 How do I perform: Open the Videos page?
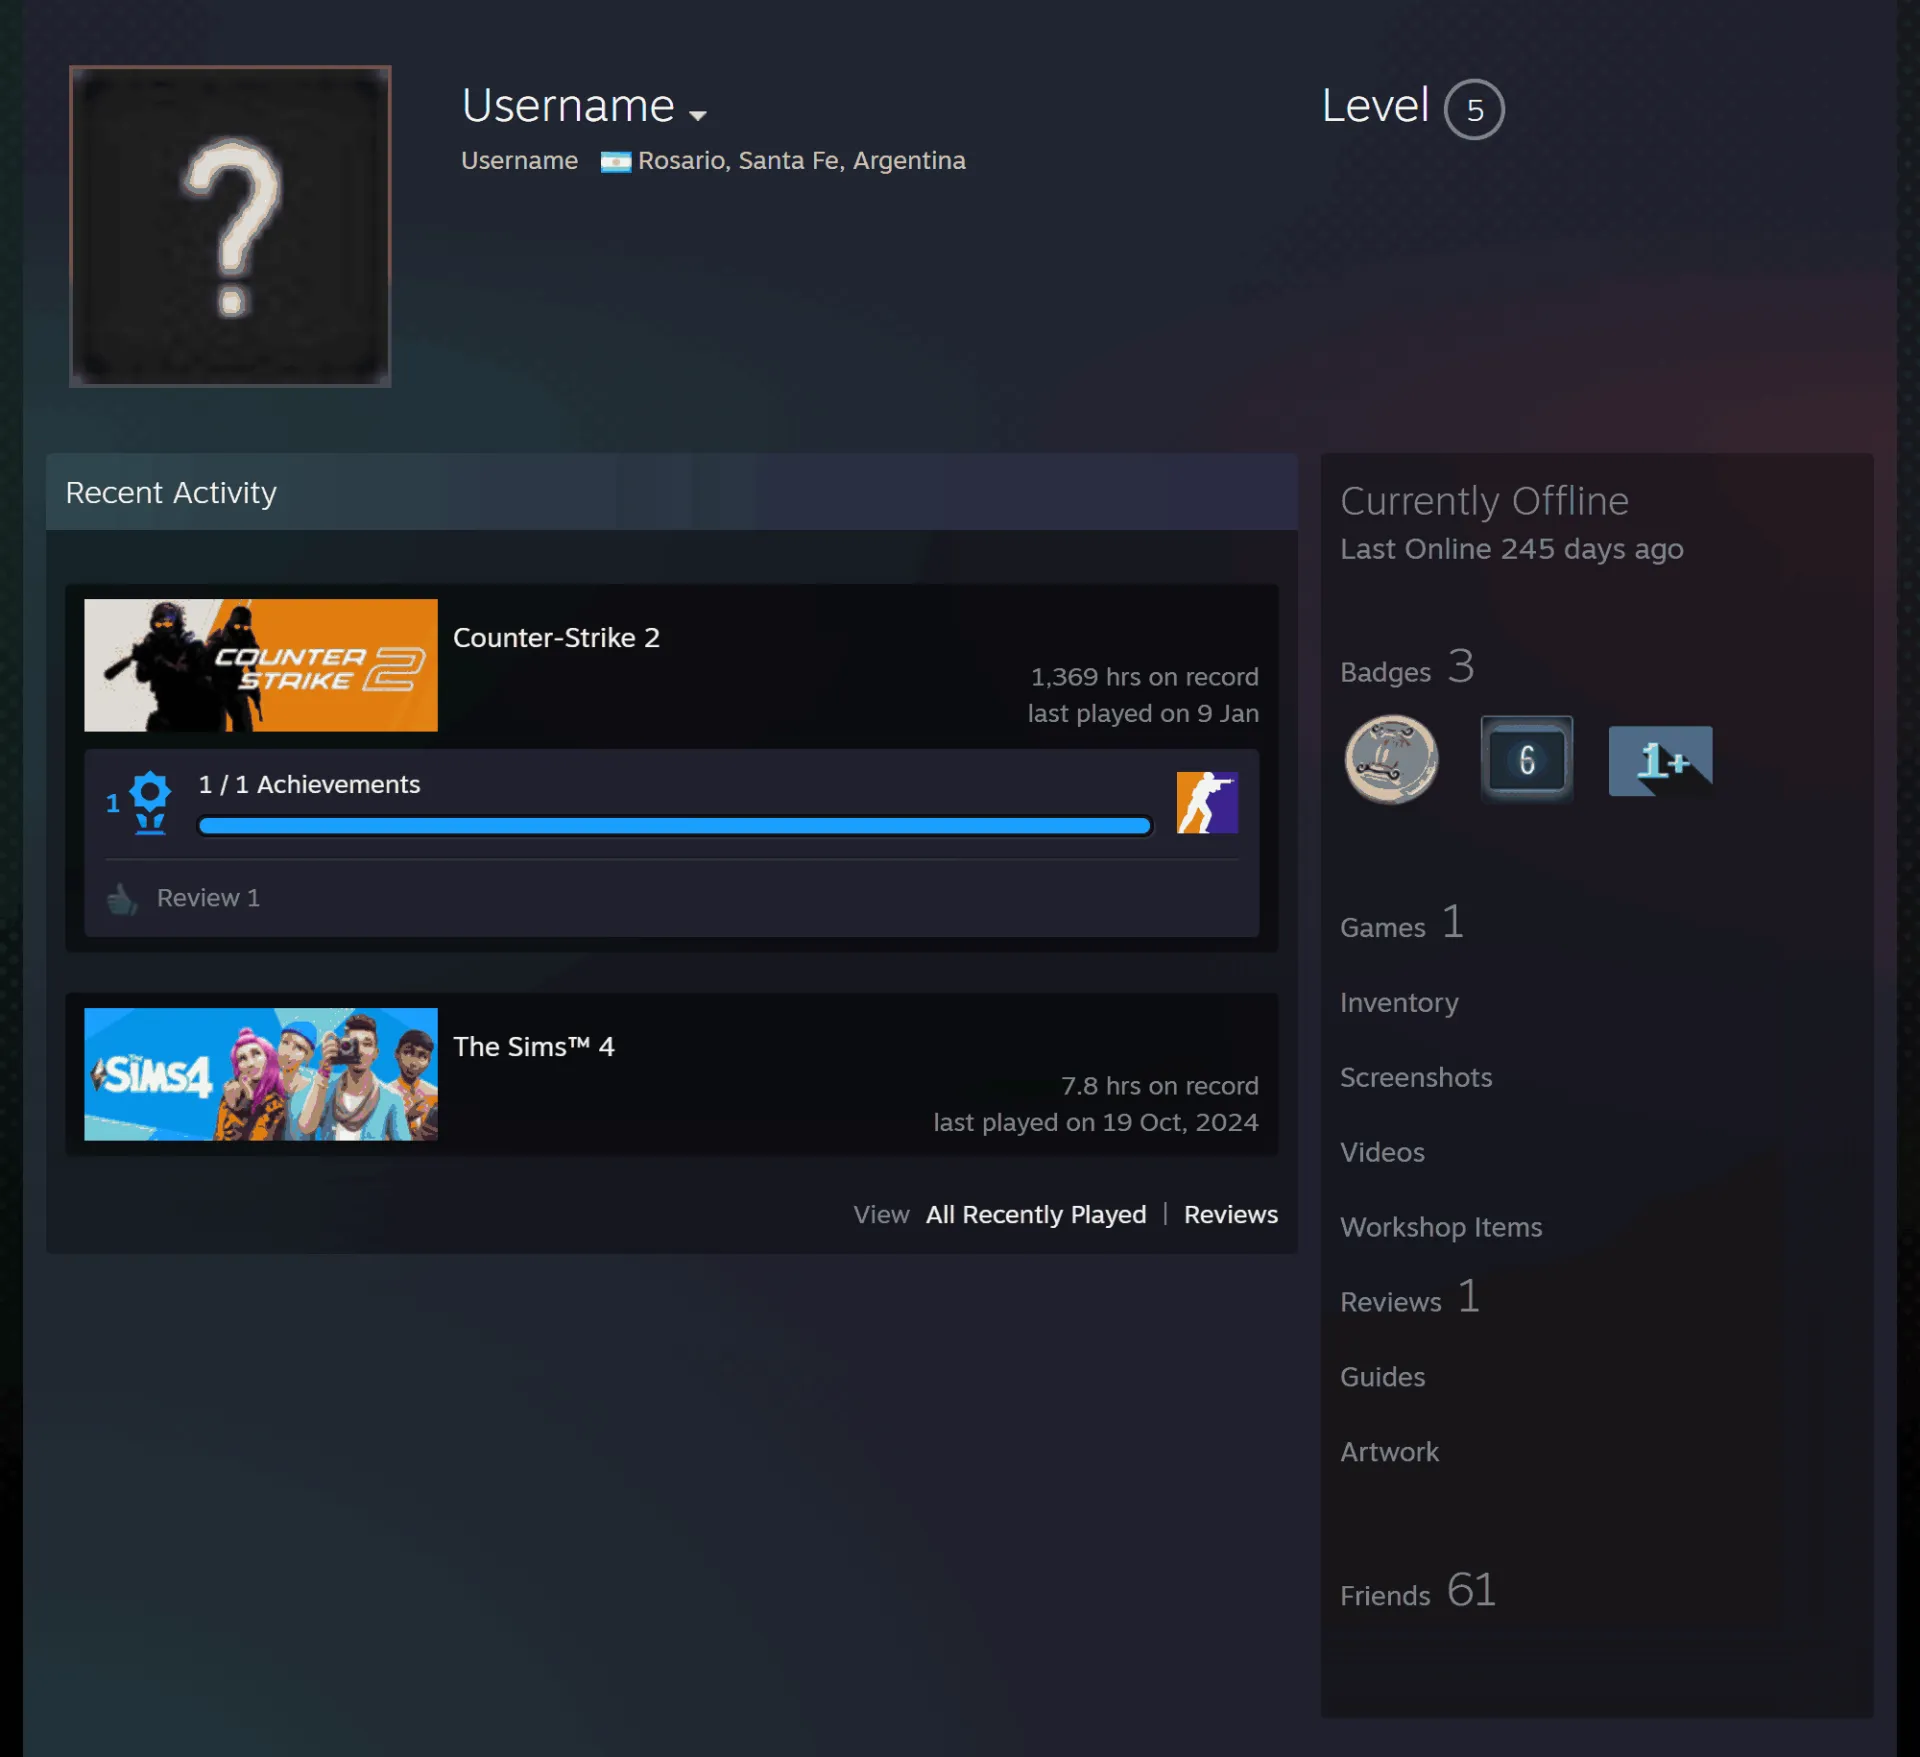coord(1382,1153)
